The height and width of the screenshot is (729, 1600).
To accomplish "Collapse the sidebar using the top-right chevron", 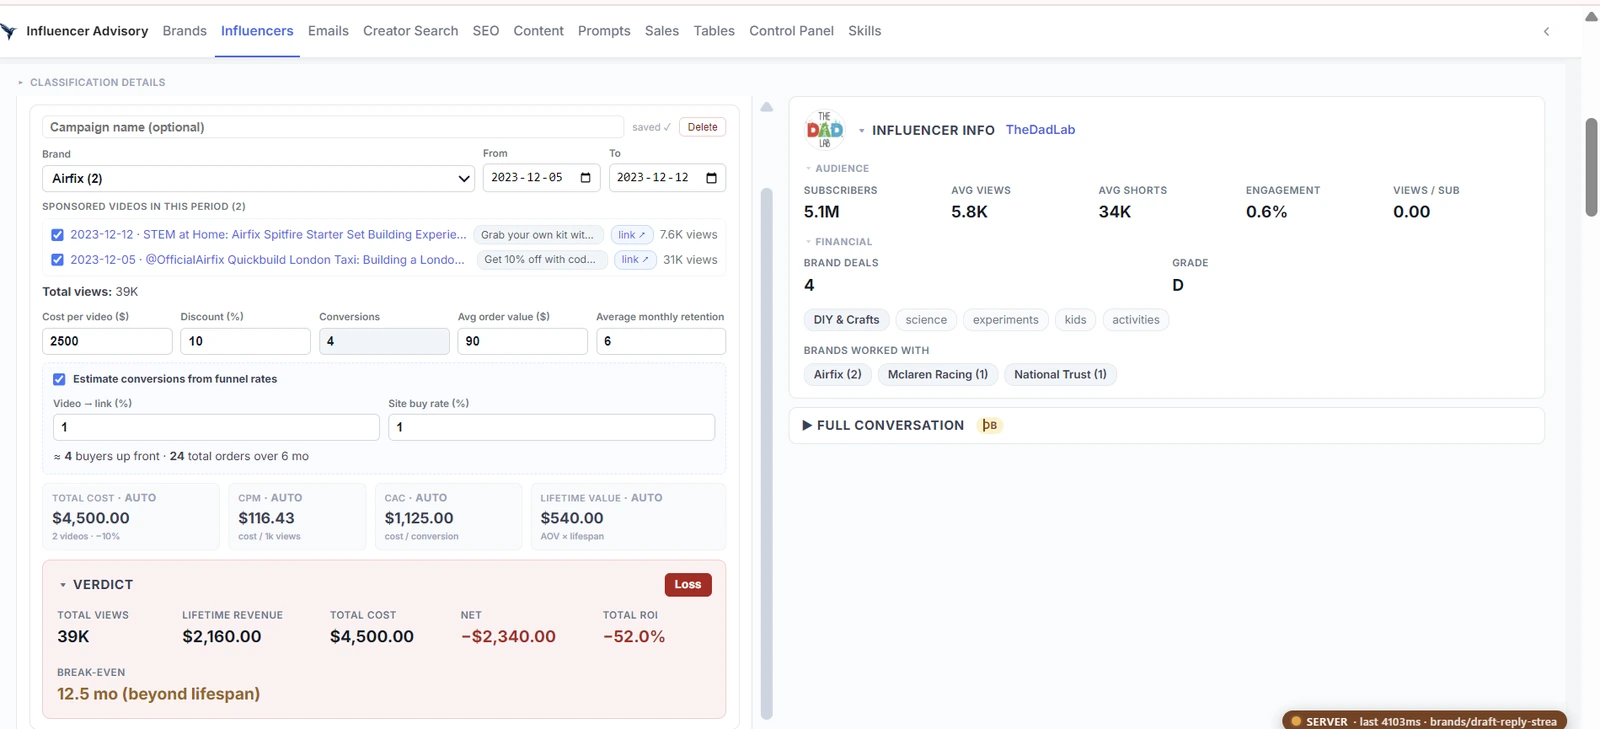I will click(1546, 31).
